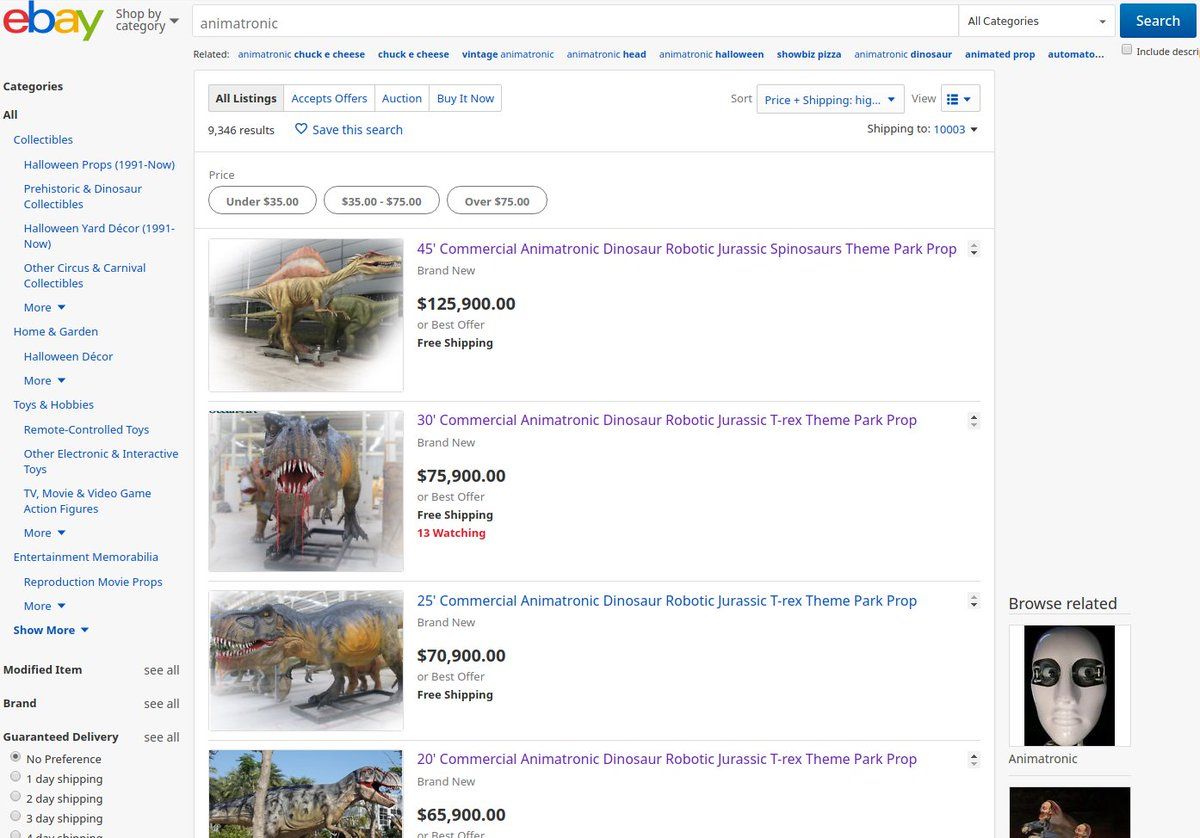Image resolution: width=1200 pixels, height=838 pixels.
Task: Click the options arrows beside the 30' T-rex listing
Action: coord(974,421)
